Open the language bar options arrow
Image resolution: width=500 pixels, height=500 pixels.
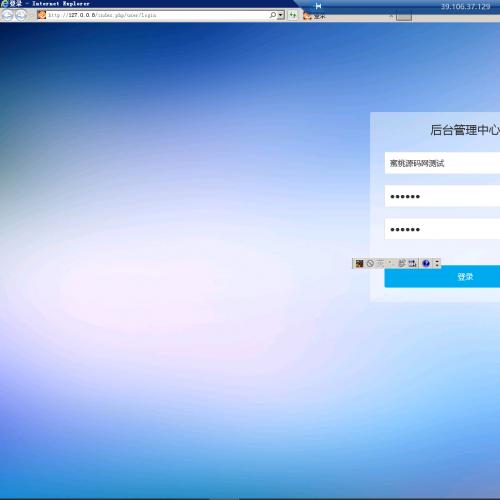(437, 264)
